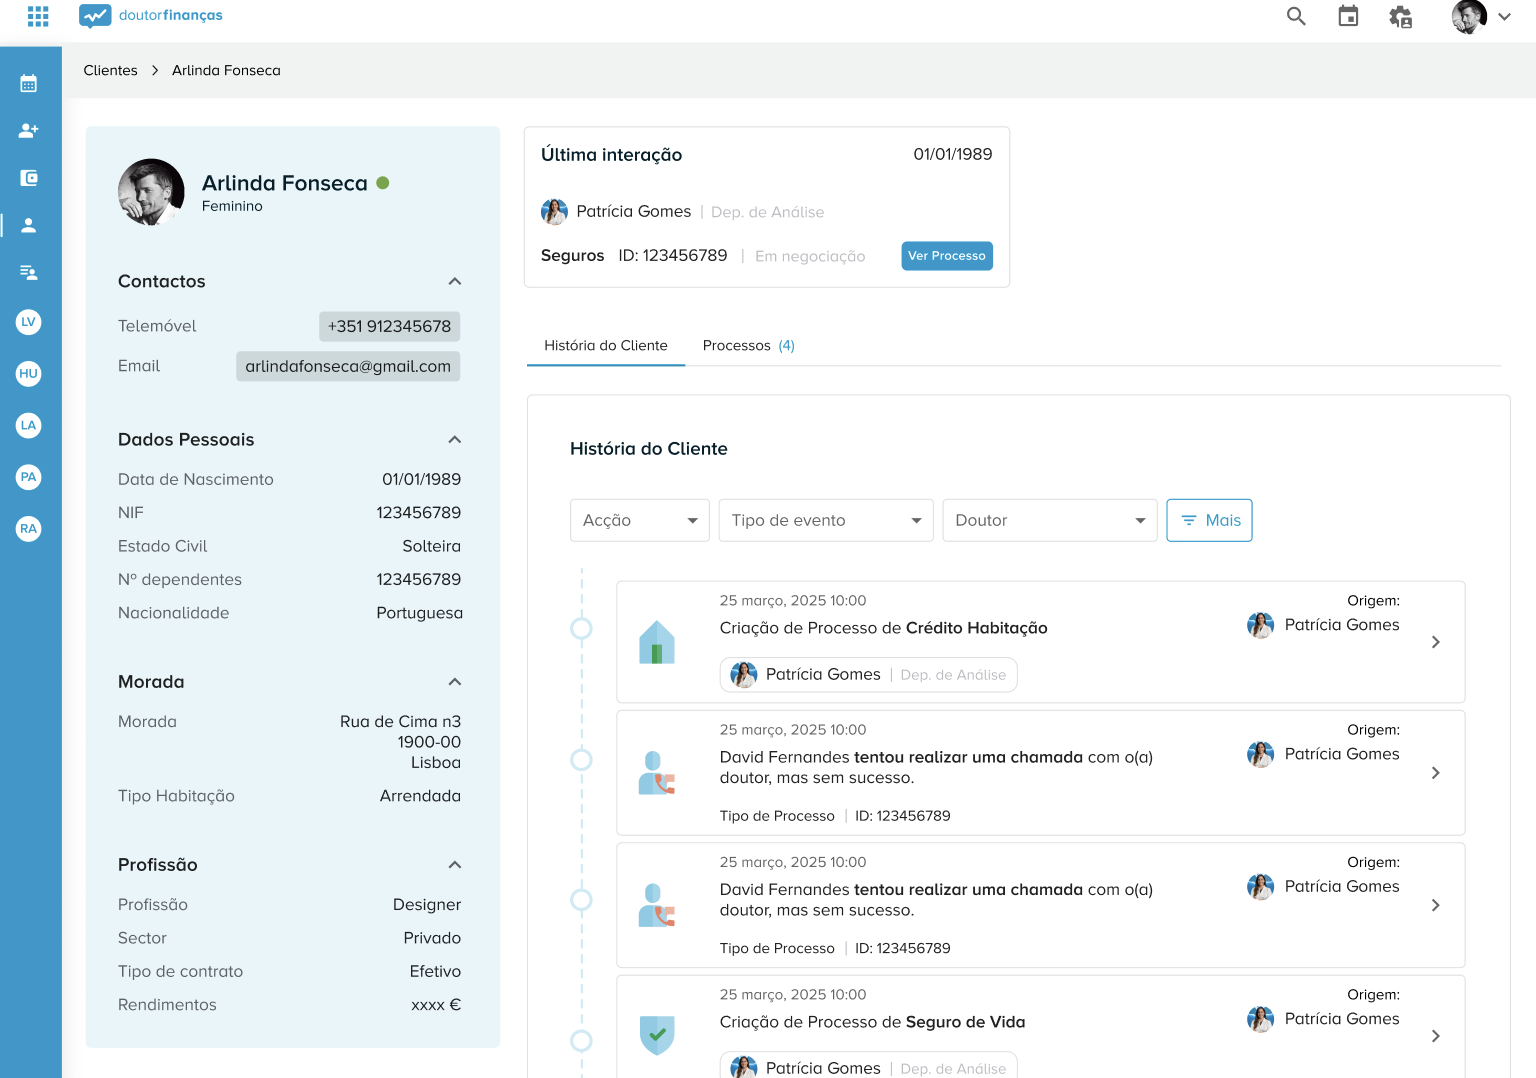Viewport: 1536px width, 1078px height.
Task: Select the LV avatar badge in sidebar
Action: tap(29, 322)
